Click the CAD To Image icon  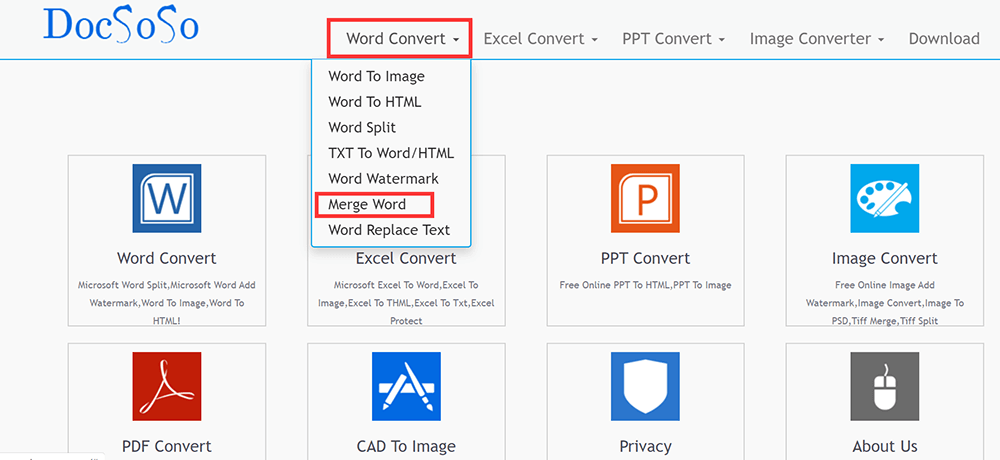(x=406, y=386)
